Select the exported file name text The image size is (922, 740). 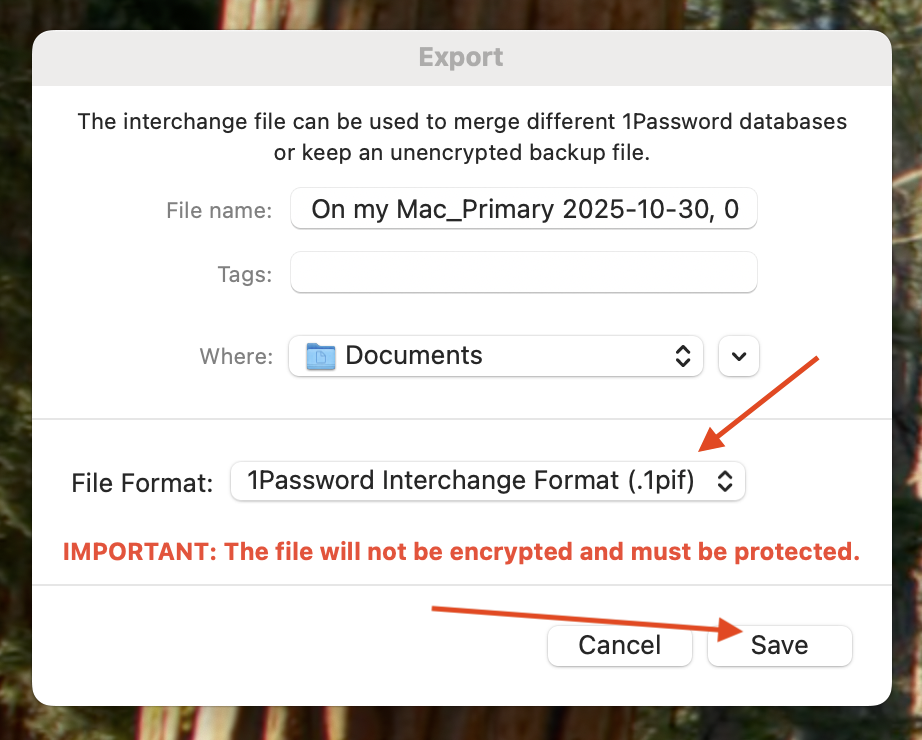point(523,209)
